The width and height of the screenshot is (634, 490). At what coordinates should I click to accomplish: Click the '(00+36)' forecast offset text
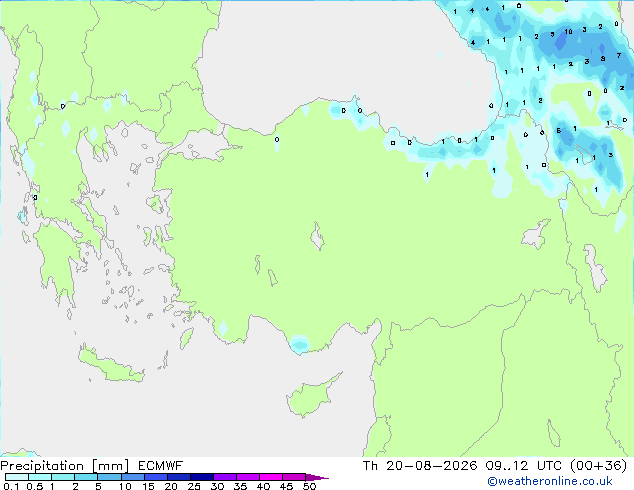point(598,466)
